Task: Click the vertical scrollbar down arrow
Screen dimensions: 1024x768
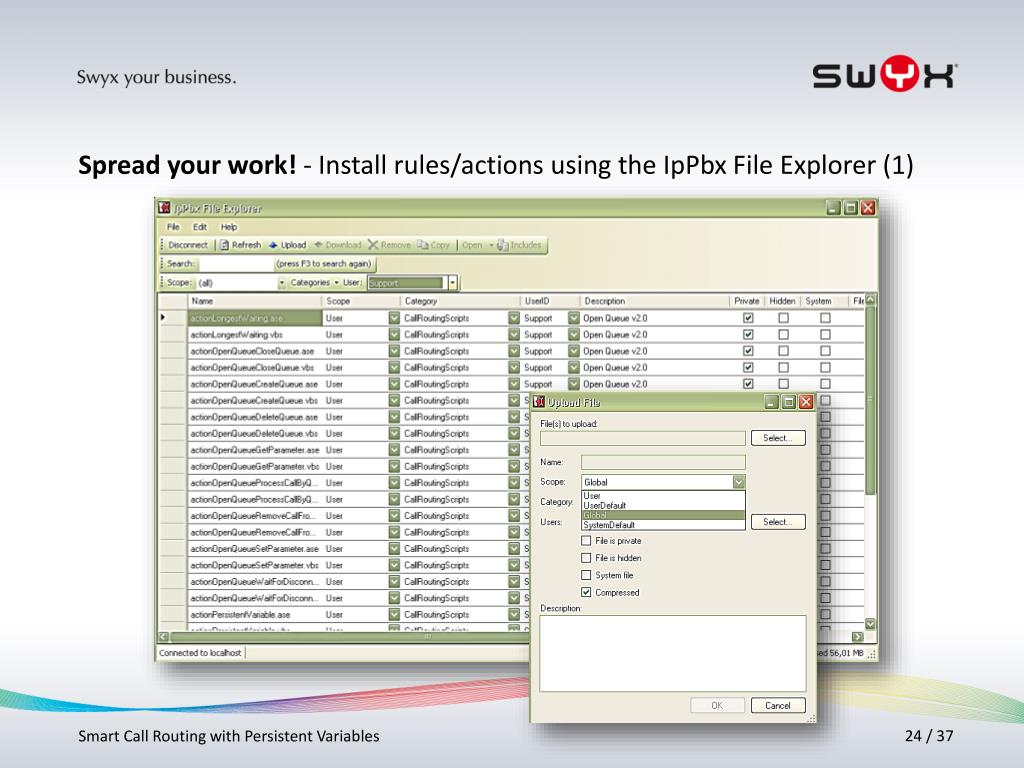Action: click(x=870, y=624)
